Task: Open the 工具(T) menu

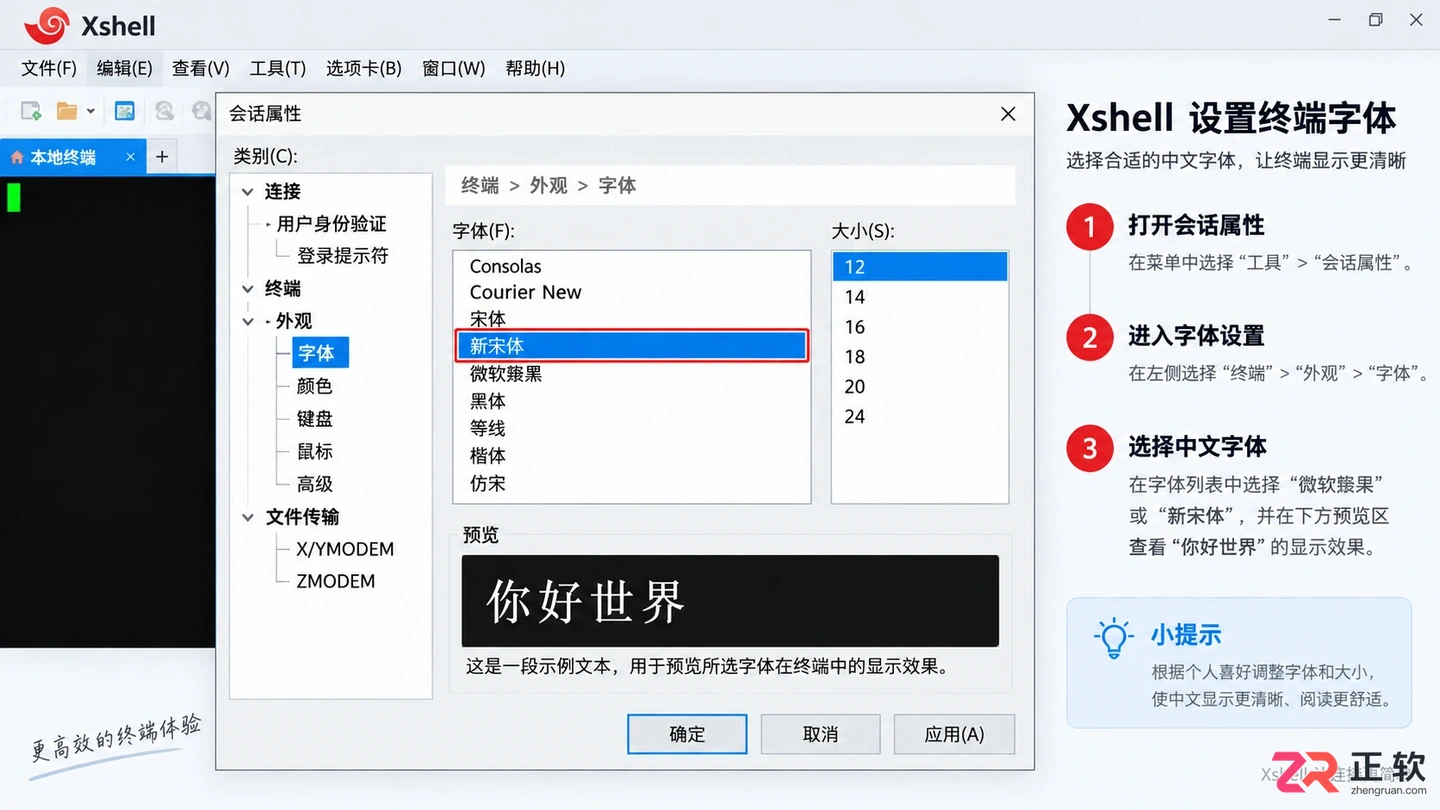Action: [x=277, y=68]
